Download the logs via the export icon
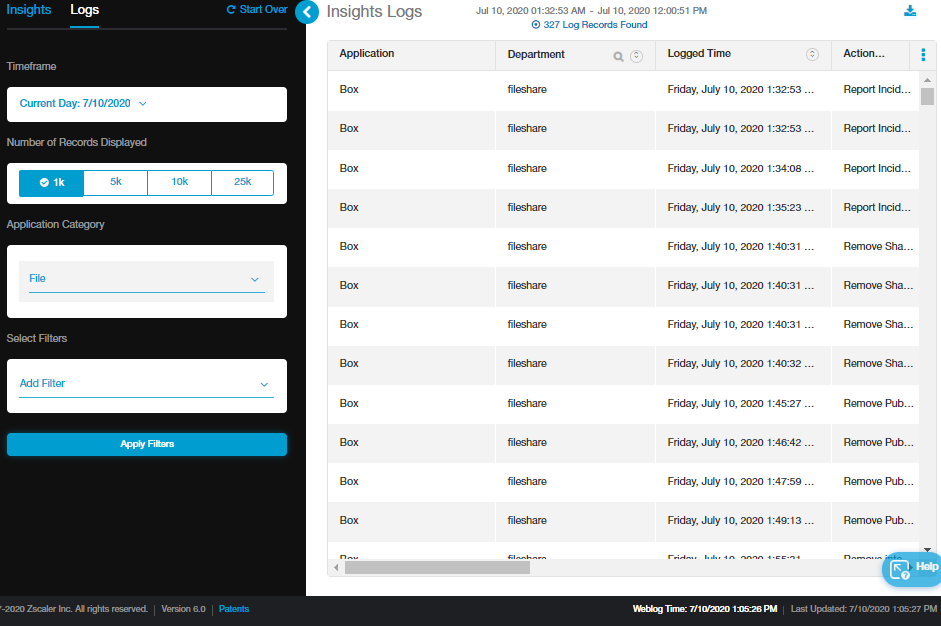Viewport: 941px width, 626px height. [x=910, y=11]
